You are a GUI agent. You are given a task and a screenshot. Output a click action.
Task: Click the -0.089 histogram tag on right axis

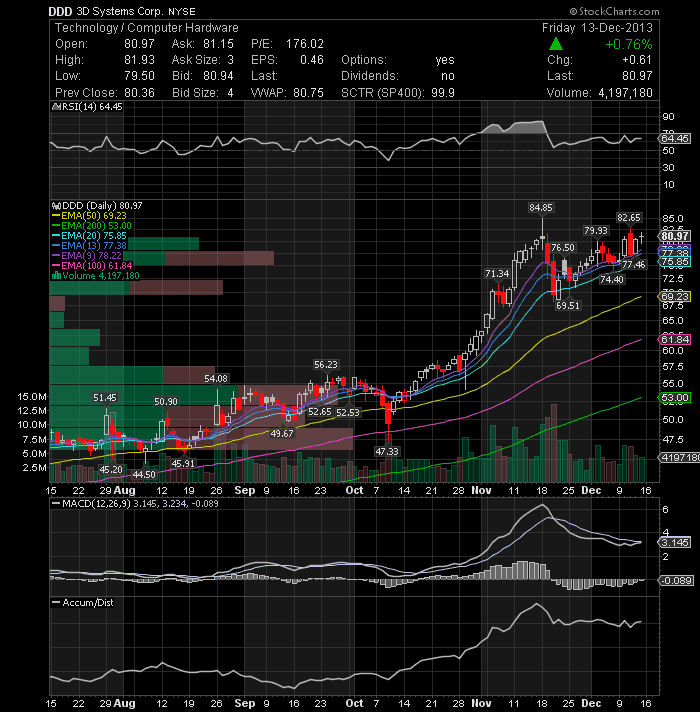[676, 580]
